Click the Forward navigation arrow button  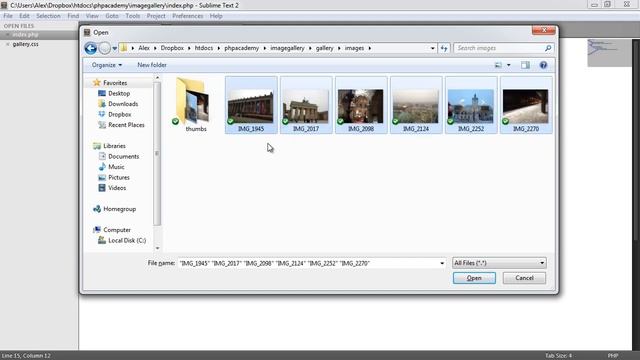tap(105, 48)
